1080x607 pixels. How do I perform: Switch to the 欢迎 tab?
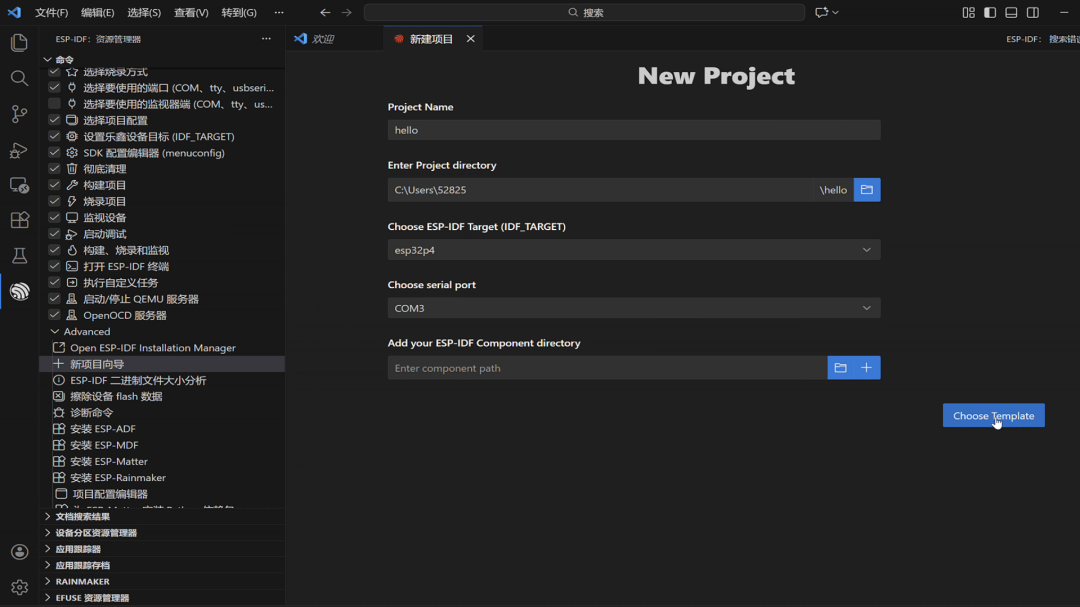click(x=322, y=39)
